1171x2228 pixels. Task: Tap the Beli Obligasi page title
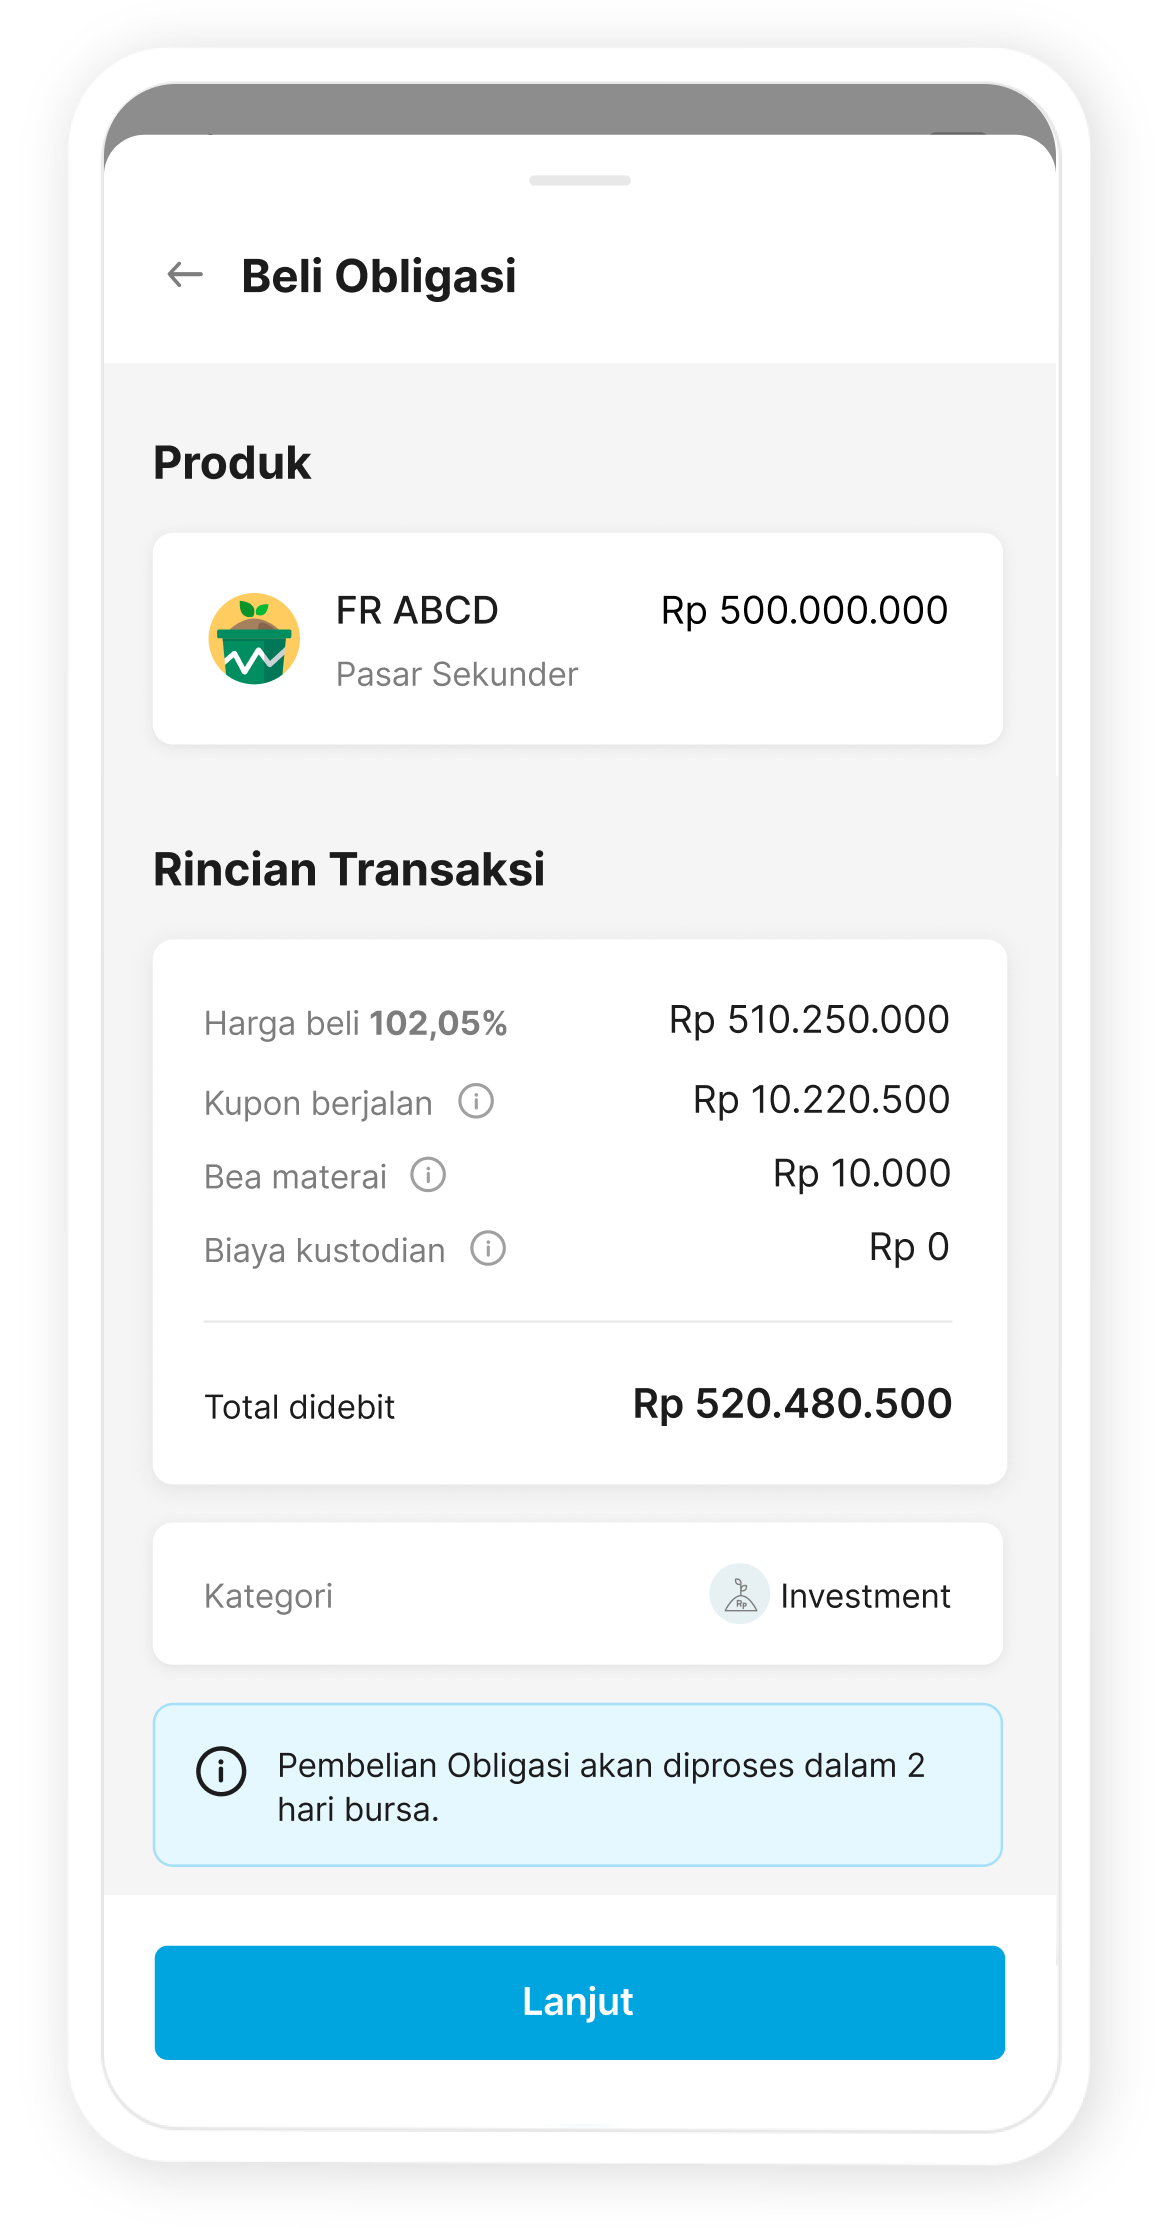point(379,276)
